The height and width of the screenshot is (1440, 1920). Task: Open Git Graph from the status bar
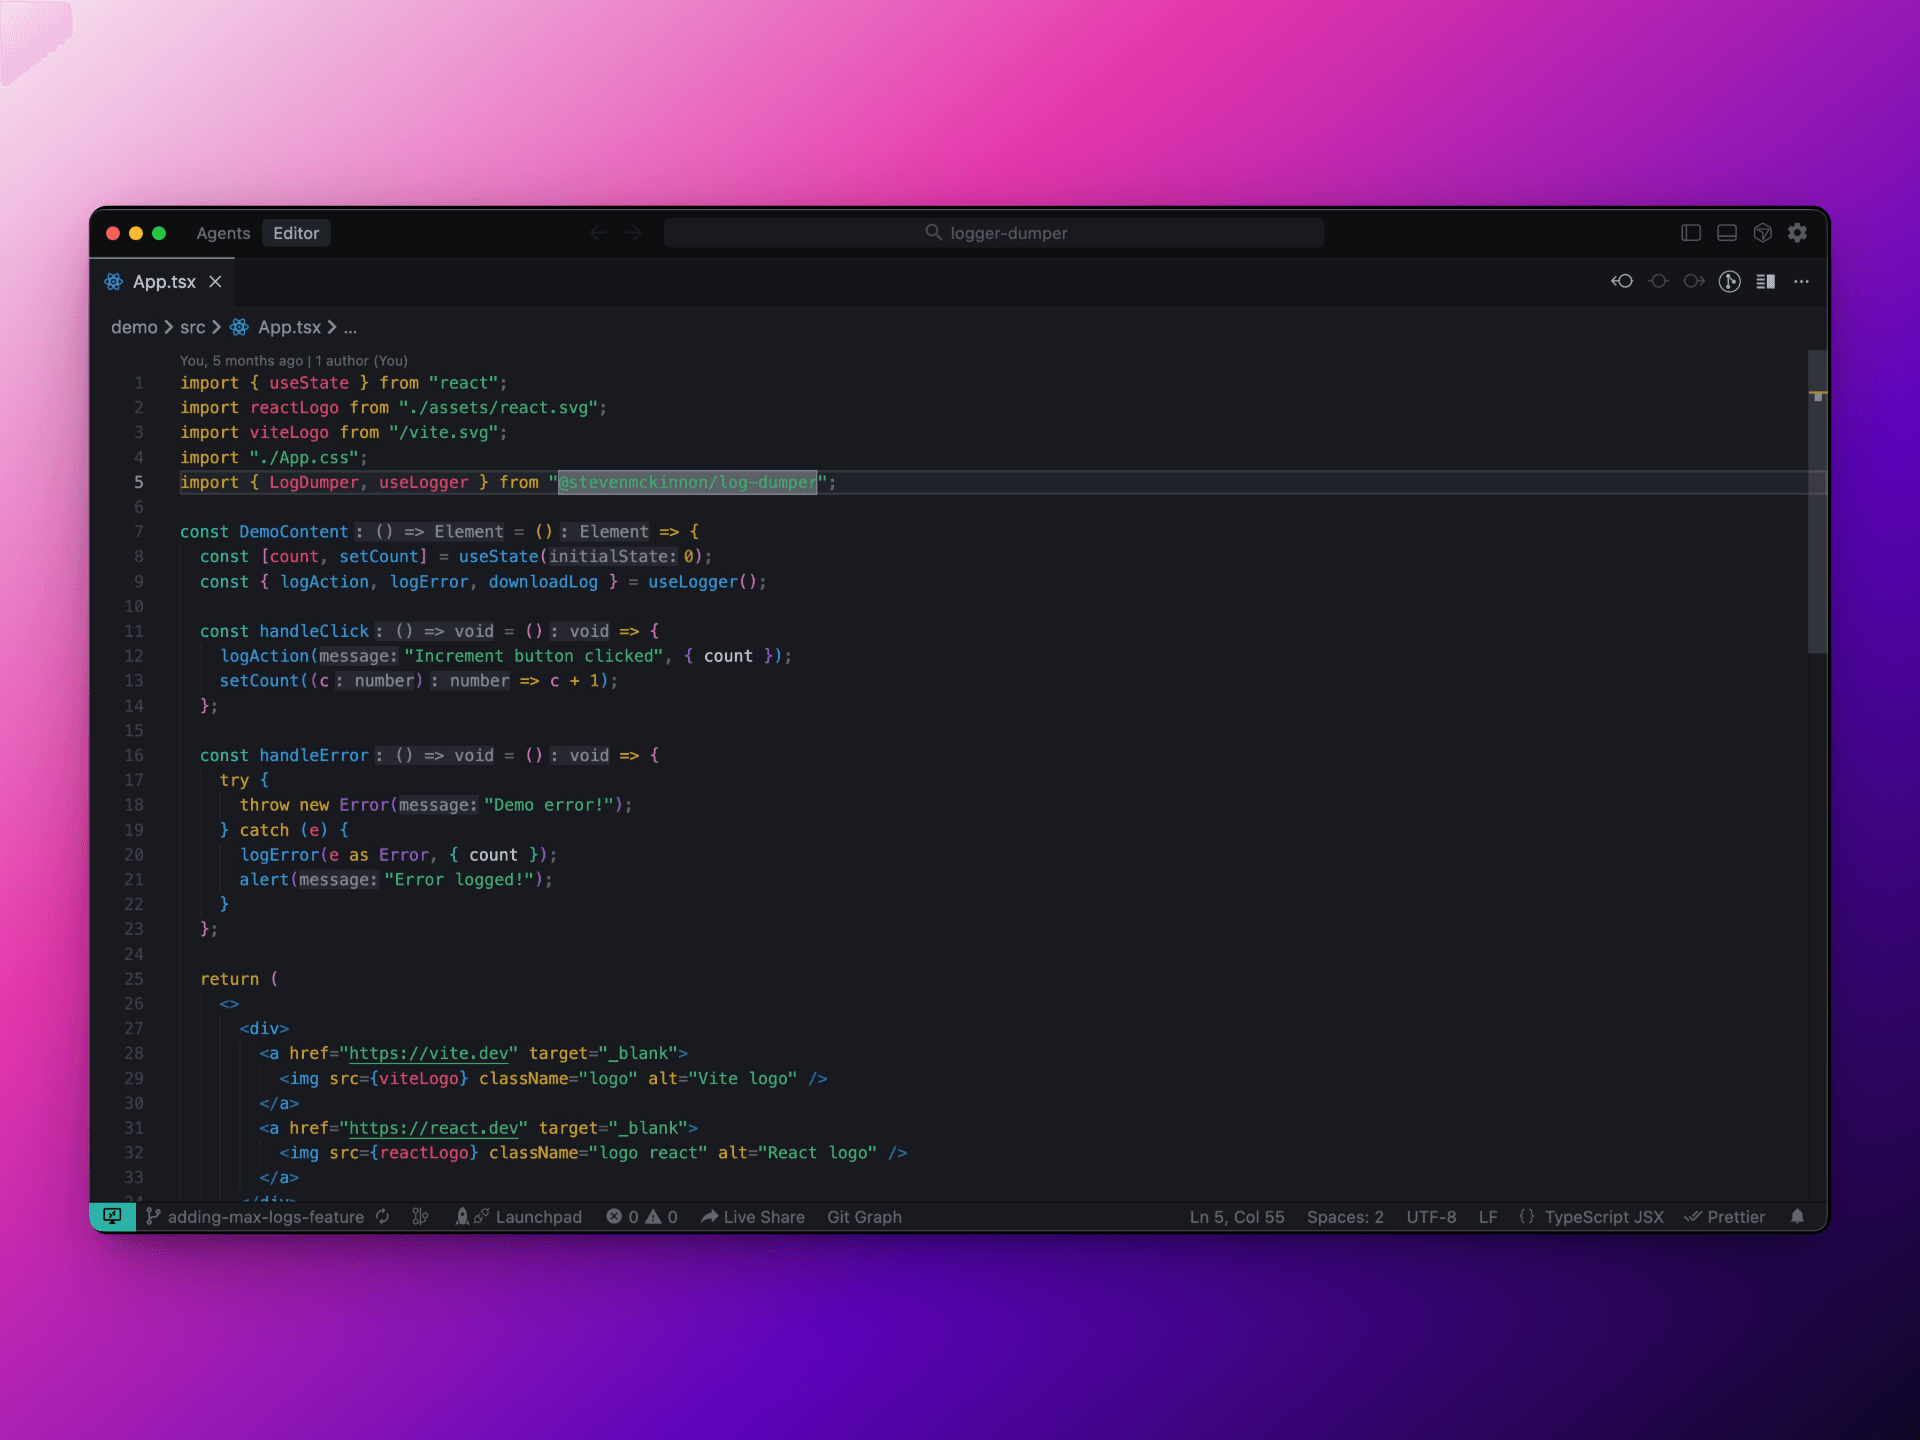click(x=864, y=1217)
